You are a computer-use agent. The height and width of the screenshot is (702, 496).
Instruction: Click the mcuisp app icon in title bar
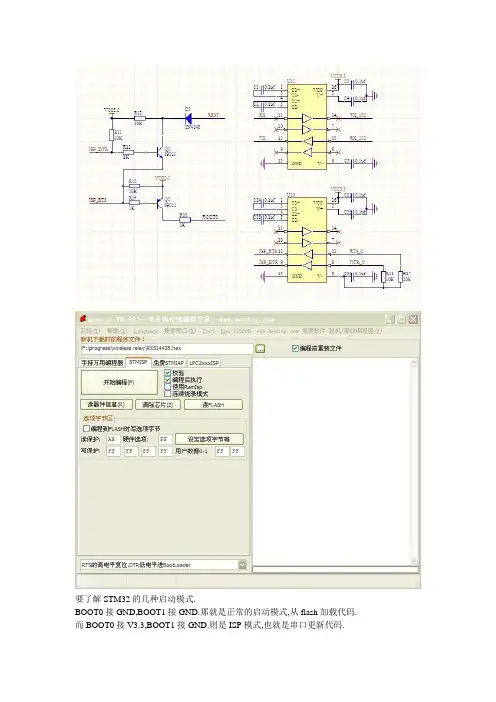coord(81,319)
